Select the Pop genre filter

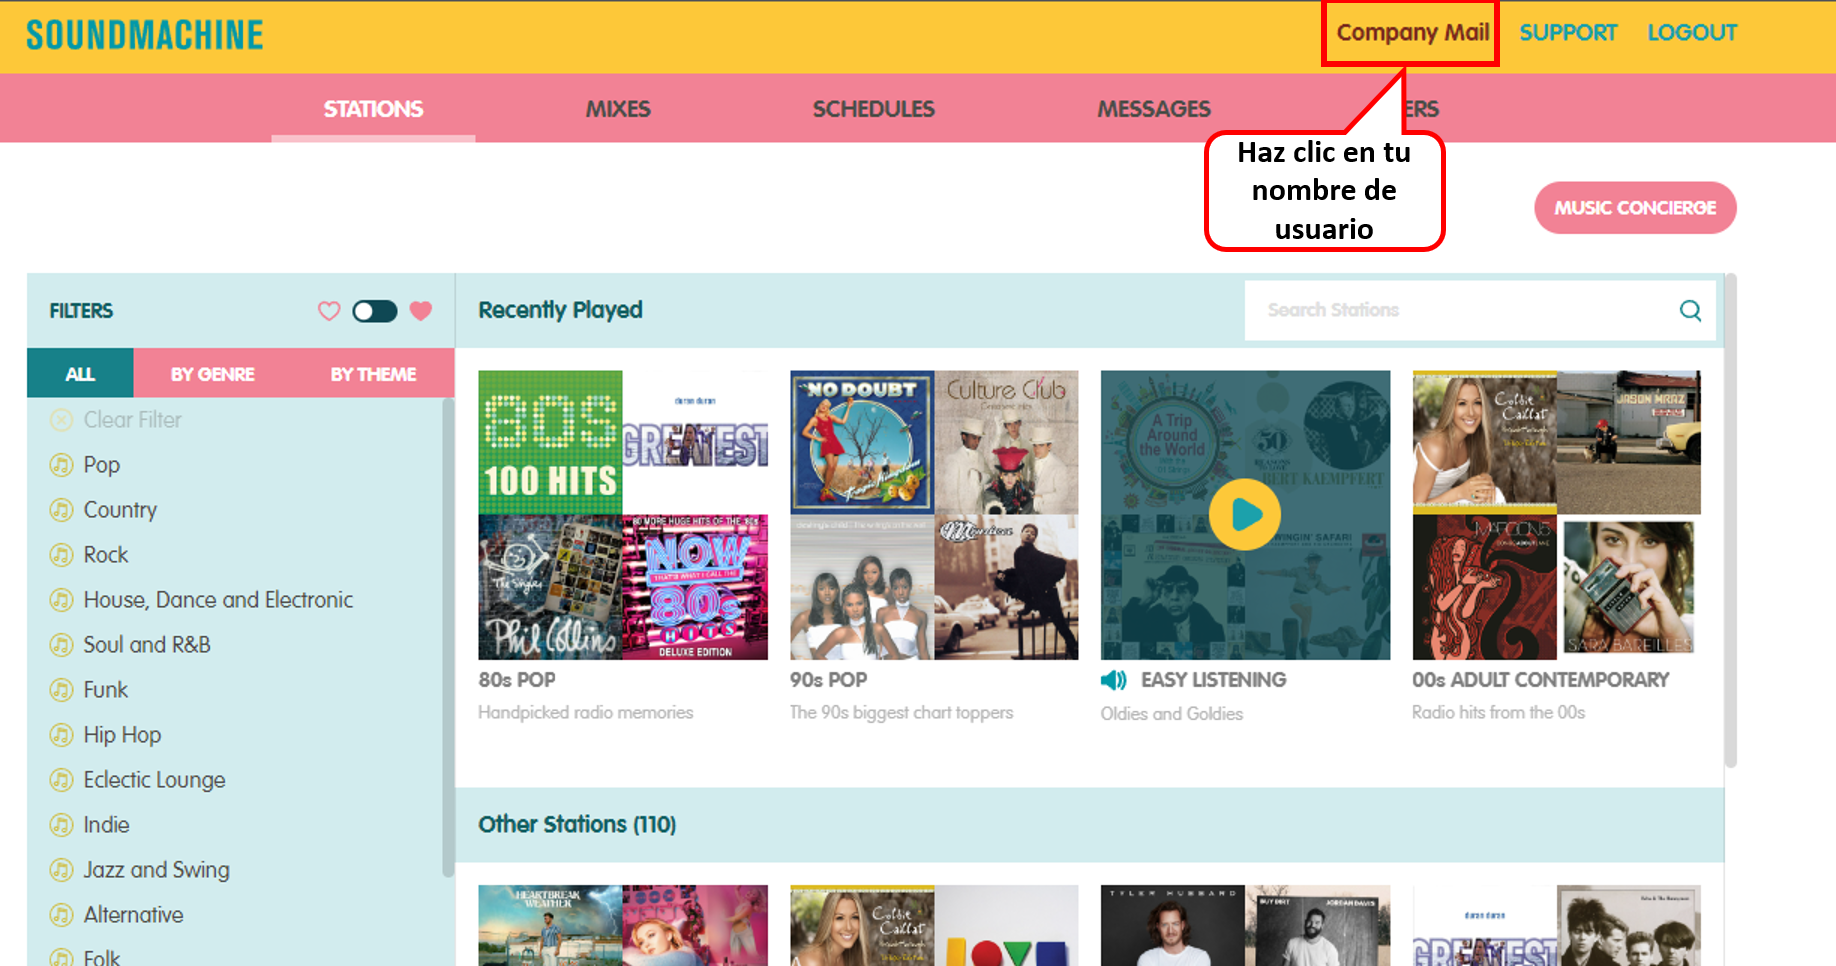click(x=102, y=465)
